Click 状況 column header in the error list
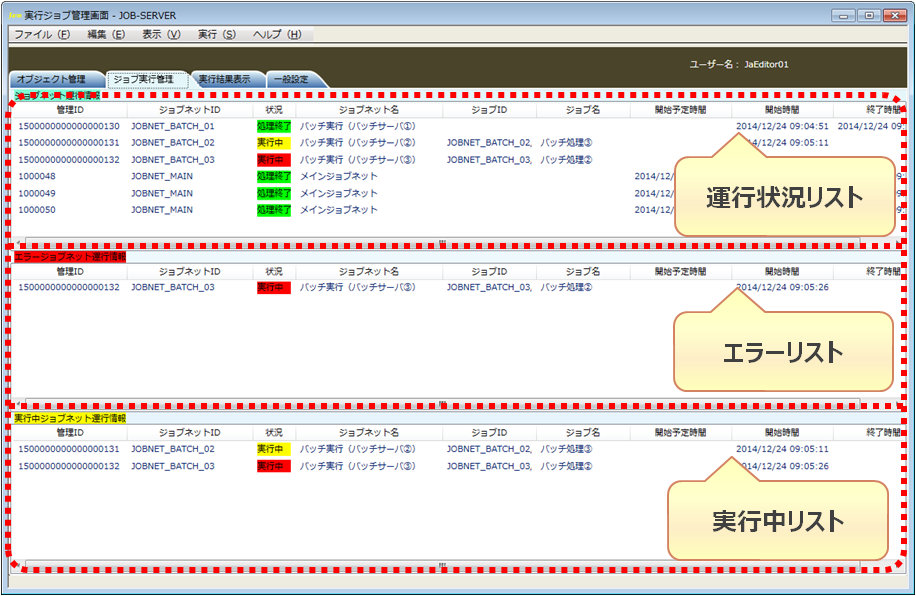 273,271
